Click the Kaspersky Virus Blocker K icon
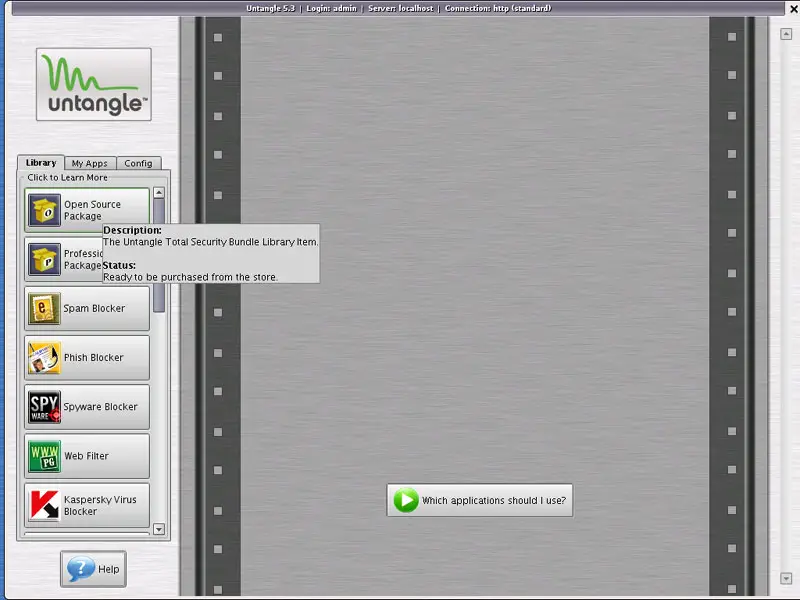Viewport: 800px width, 600px height. (x=44, y=505)
